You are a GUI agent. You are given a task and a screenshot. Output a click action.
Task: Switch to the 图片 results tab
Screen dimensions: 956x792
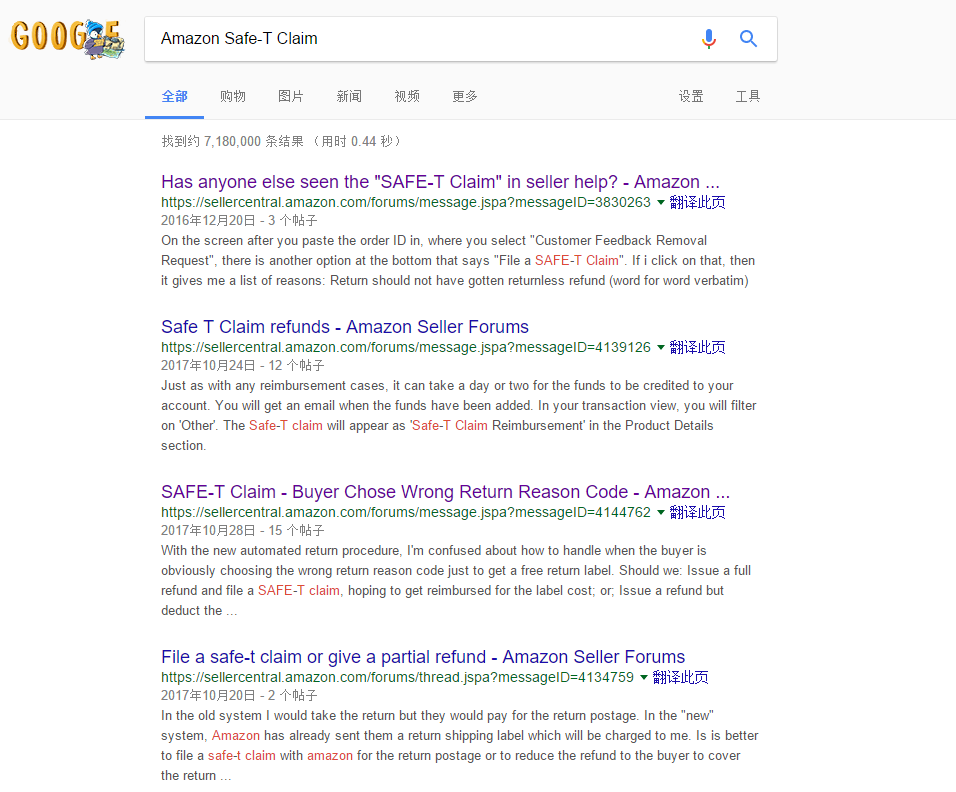[x=290, y=96]
